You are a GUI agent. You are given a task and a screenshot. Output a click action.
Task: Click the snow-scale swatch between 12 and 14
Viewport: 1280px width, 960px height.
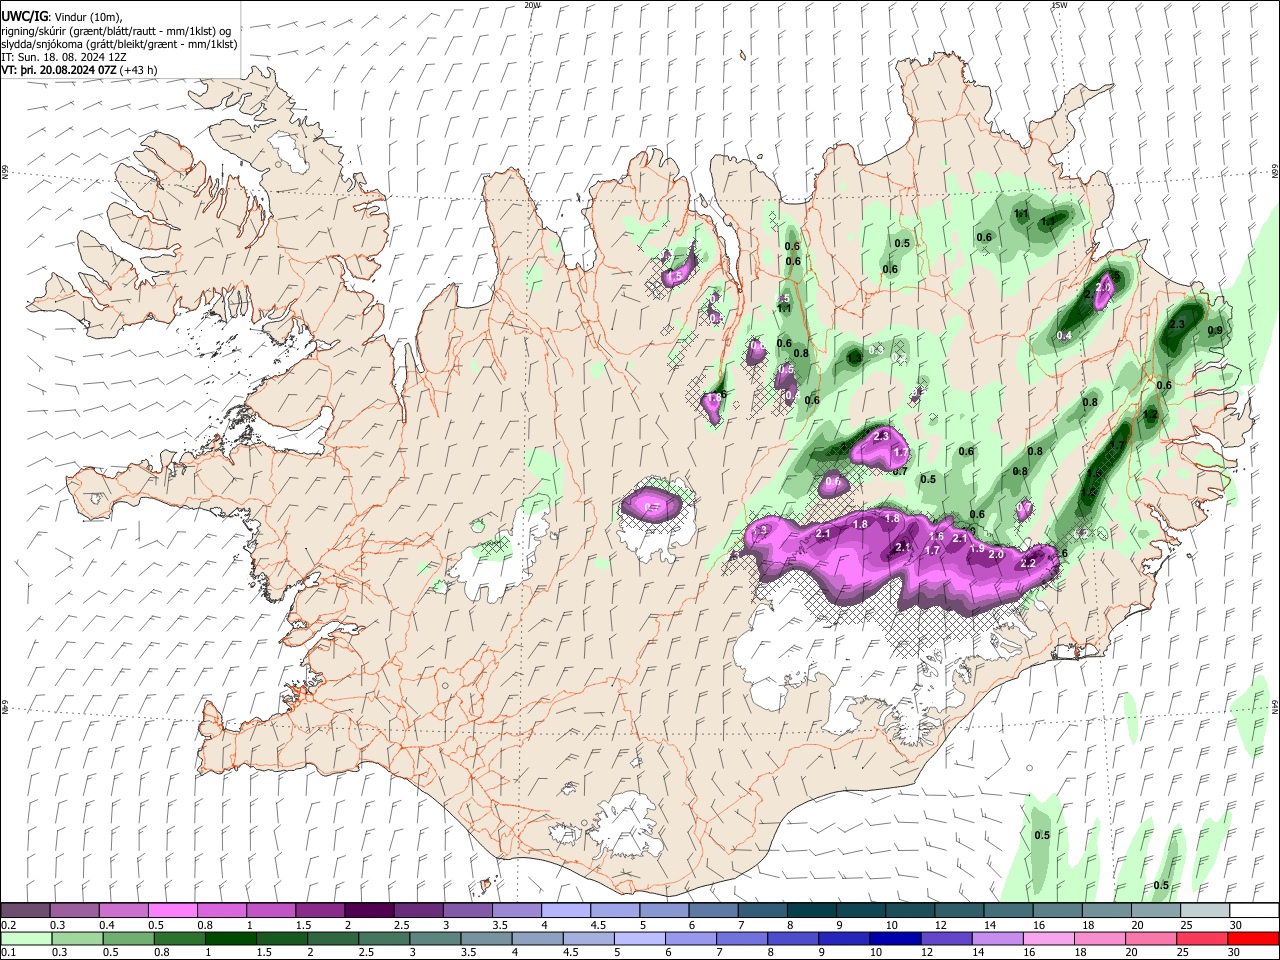959,911
